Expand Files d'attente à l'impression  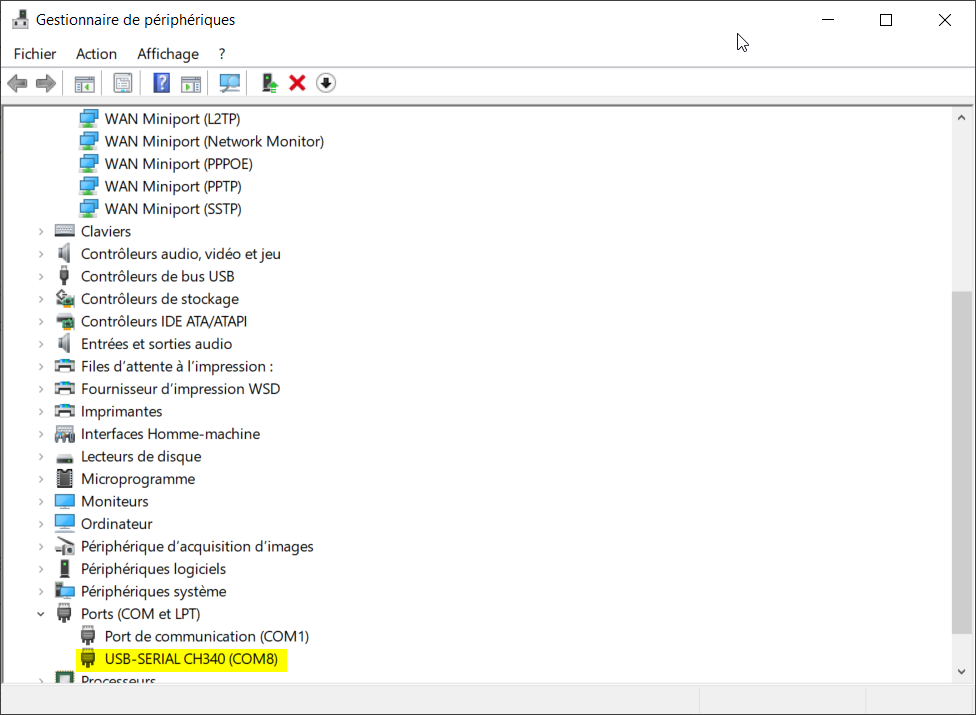(x=41, y=367)
